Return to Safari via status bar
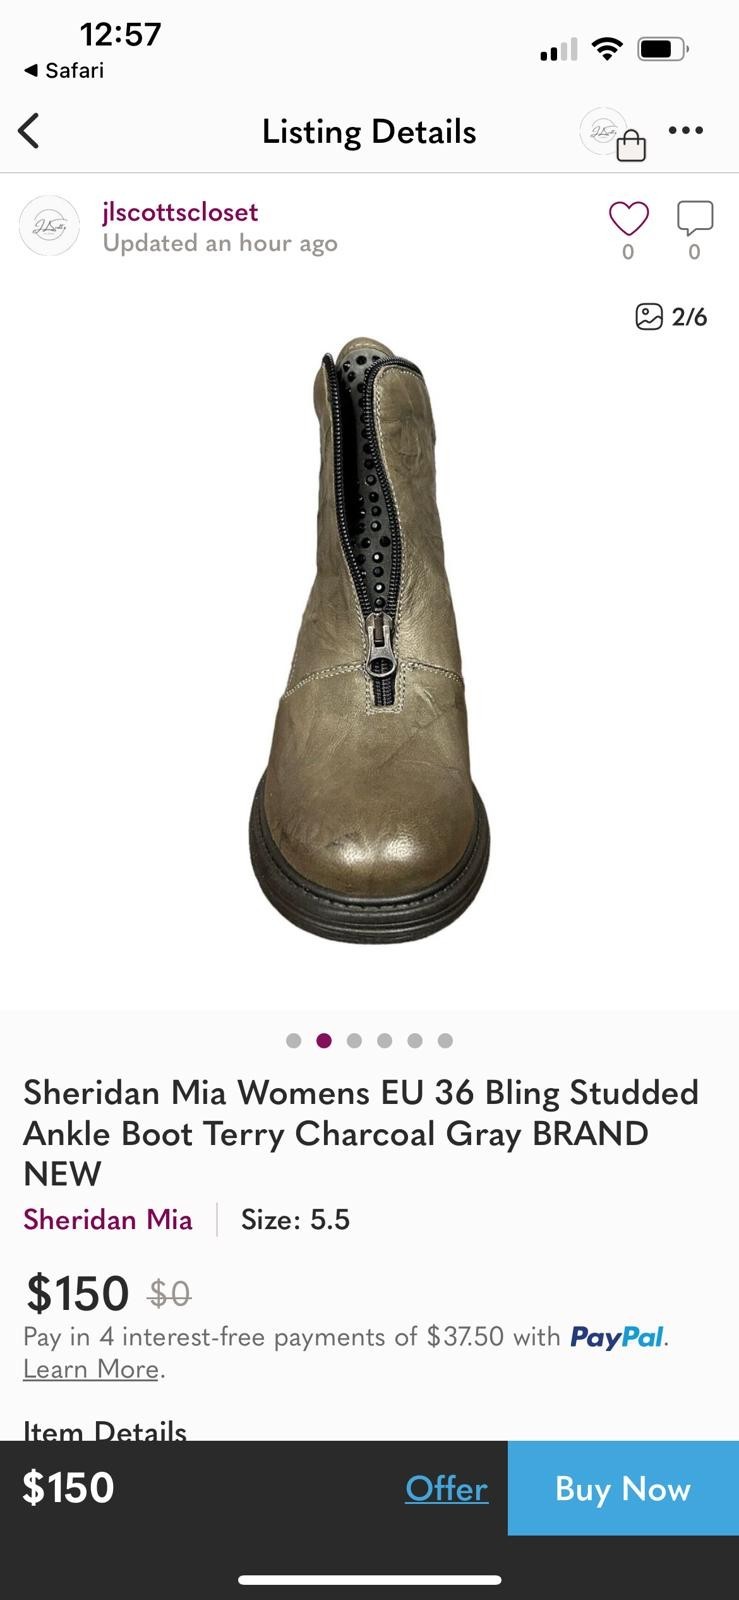This screenshot has width=739, height=1600. [63, 70]
